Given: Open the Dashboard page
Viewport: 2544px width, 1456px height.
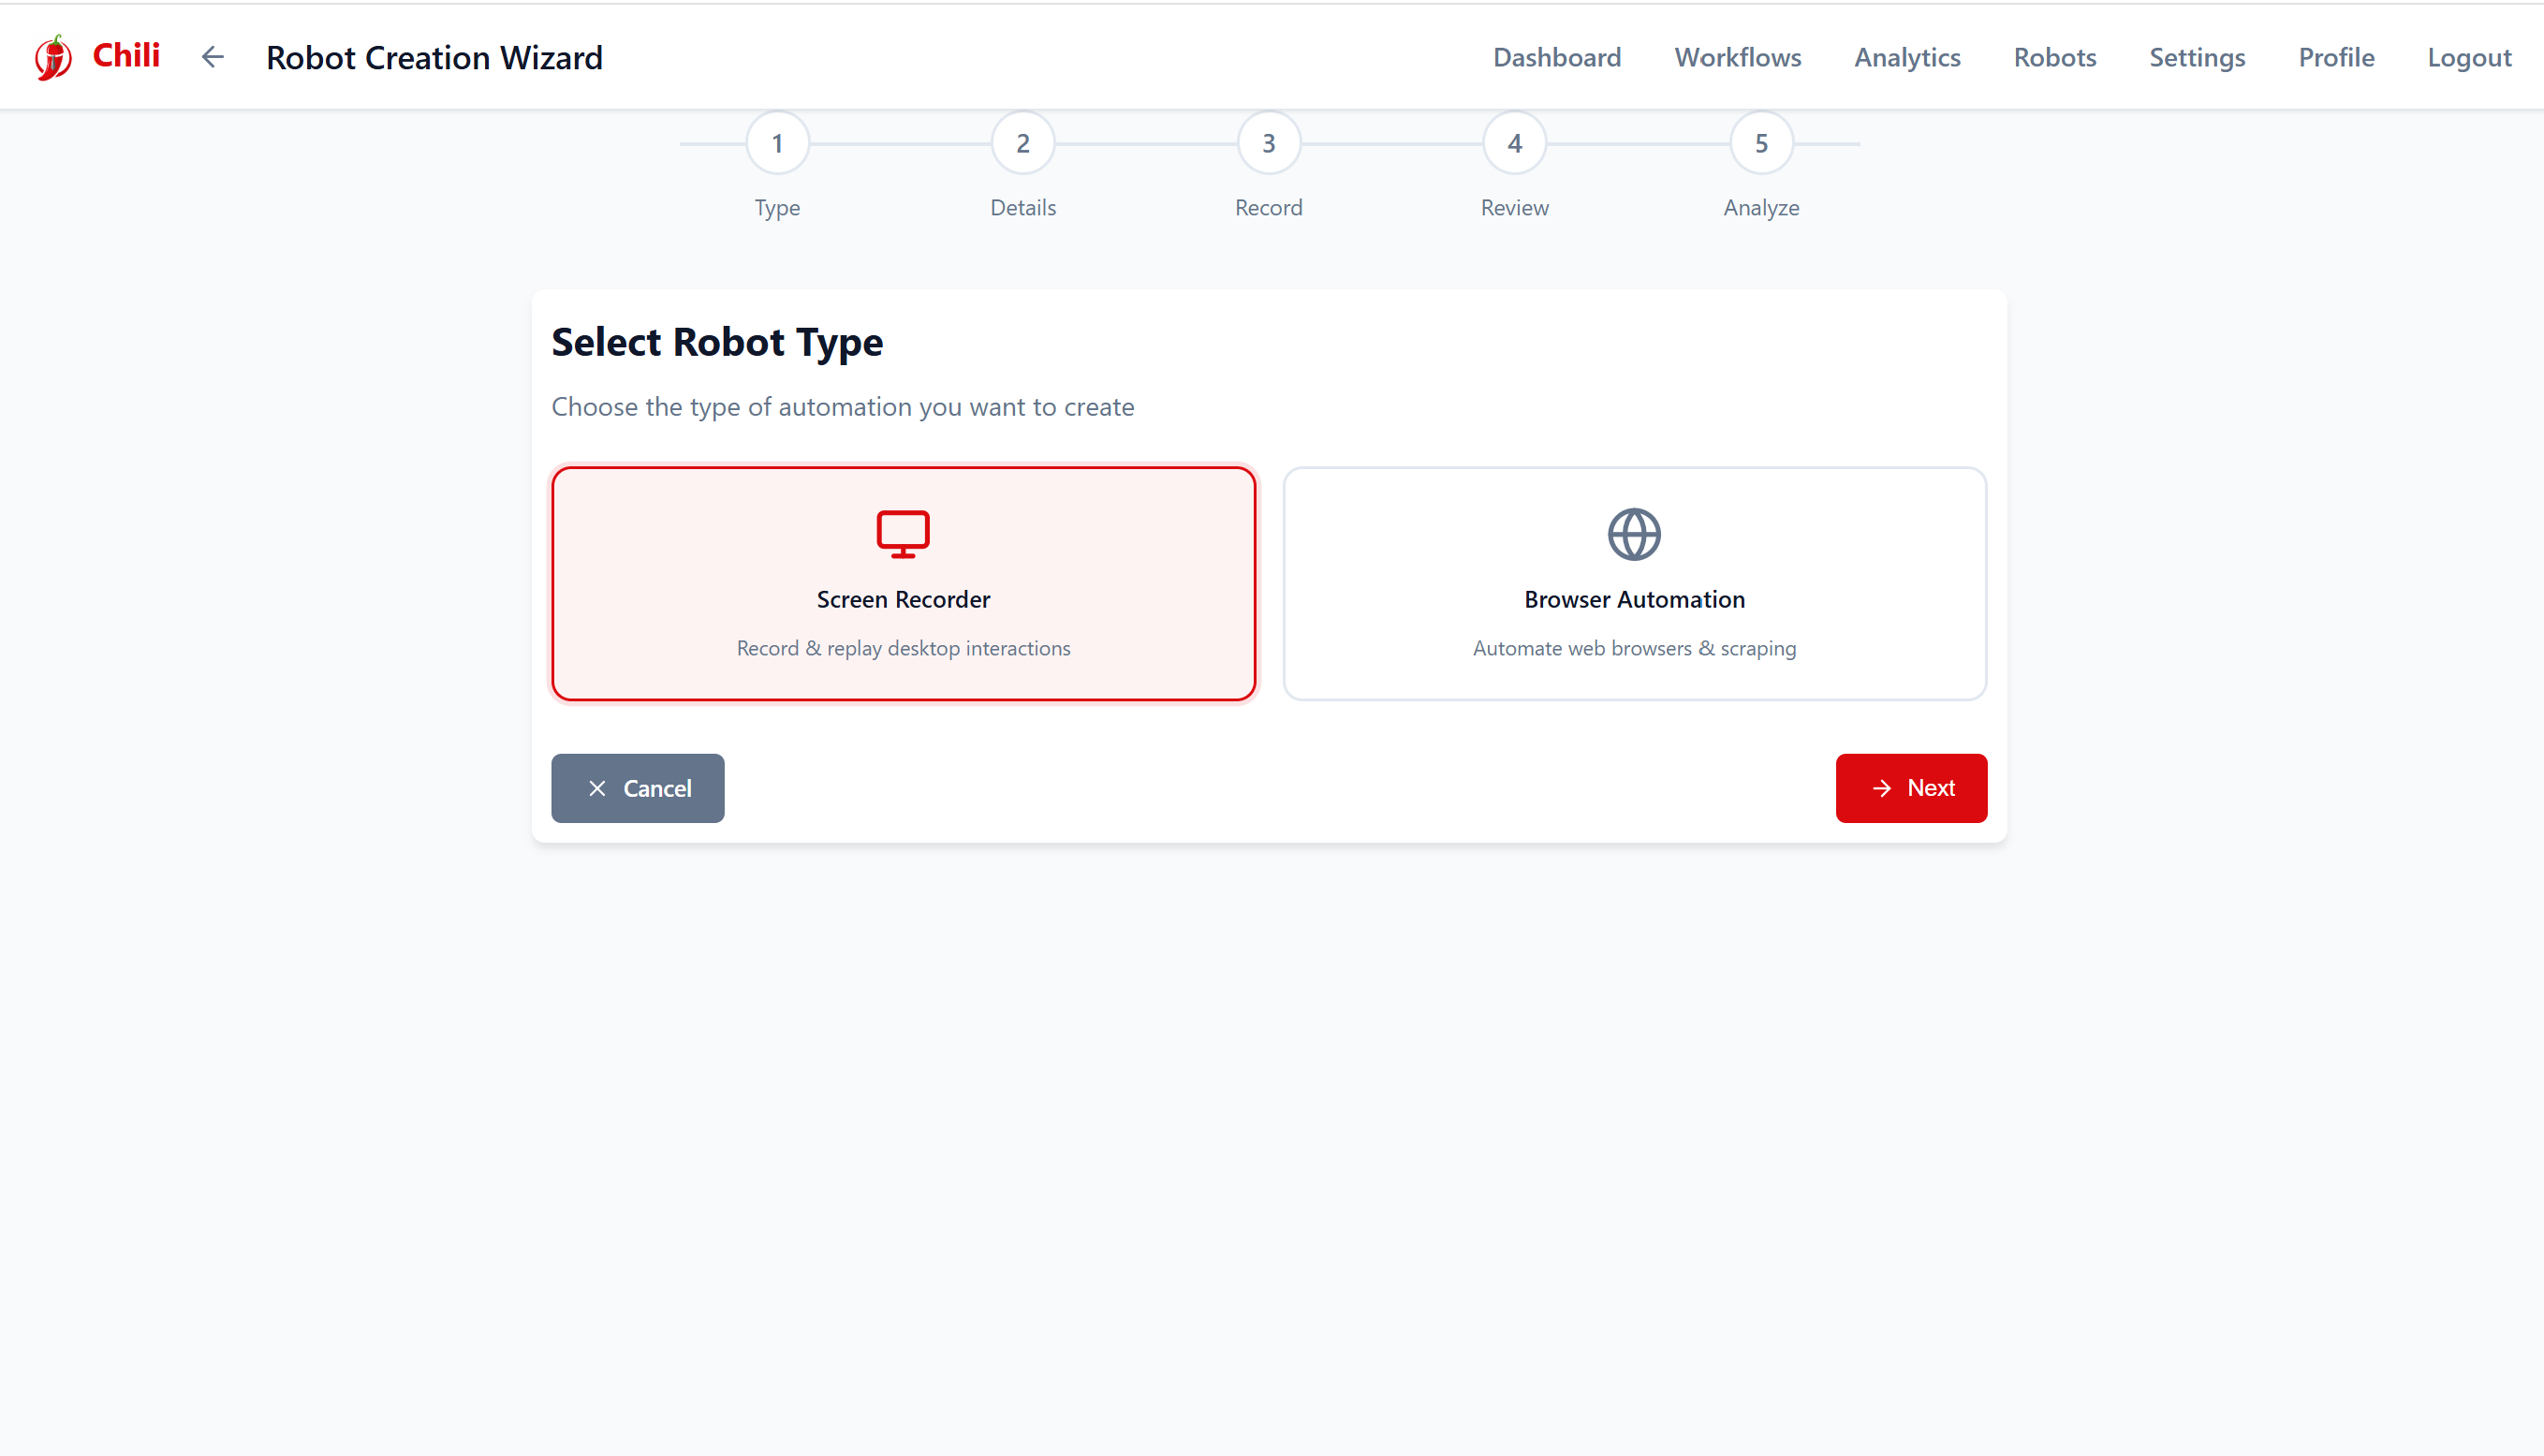Looking at the screenshot, I should (x=1556, y=57).
